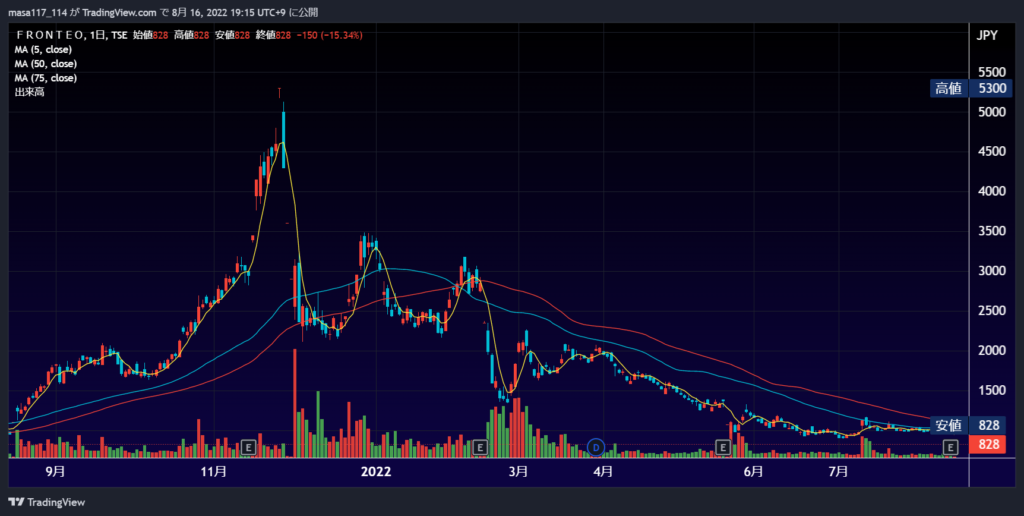This screenshot has height=516, width=1024.
Task: Click the 11月 date label
Action: pos(214,472)
